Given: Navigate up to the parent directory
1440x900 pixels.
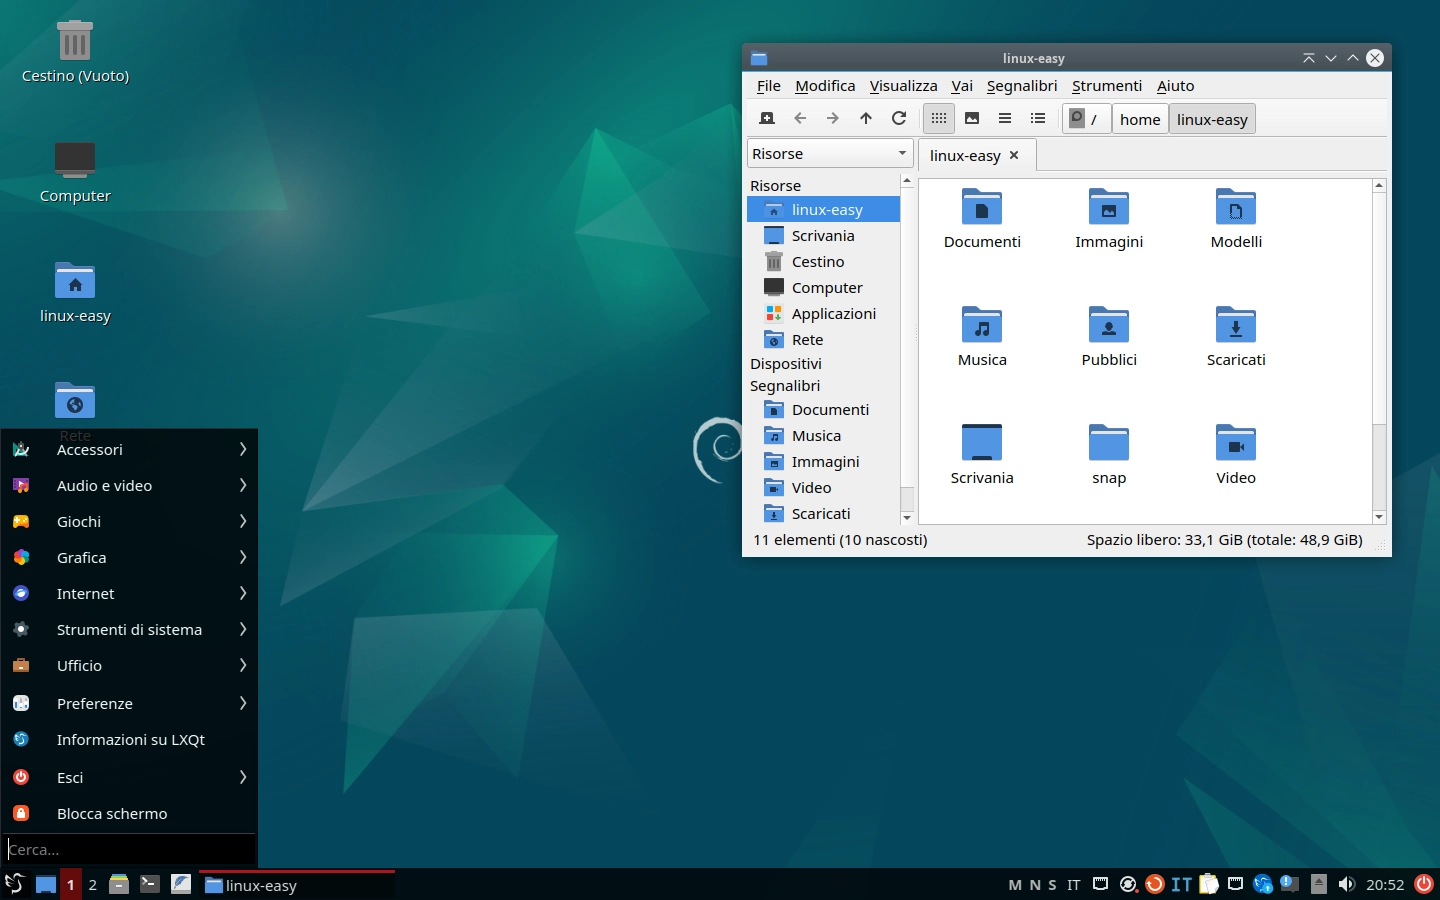Looking at the screenshot, I should (866, 118).
